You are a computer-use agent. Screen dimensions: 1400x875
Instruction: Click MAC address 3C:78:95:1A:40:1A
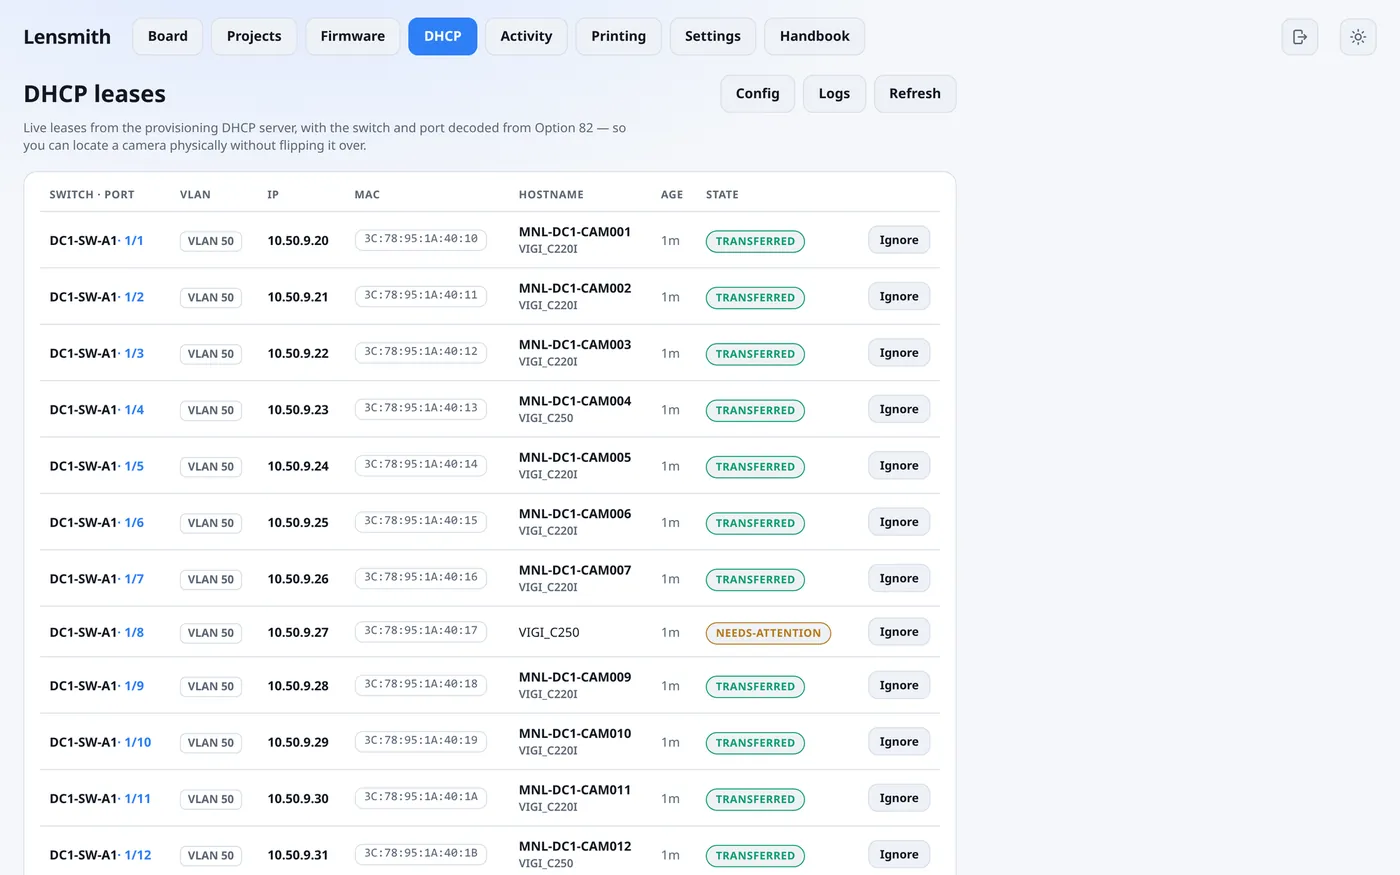[x=421, y=797]
